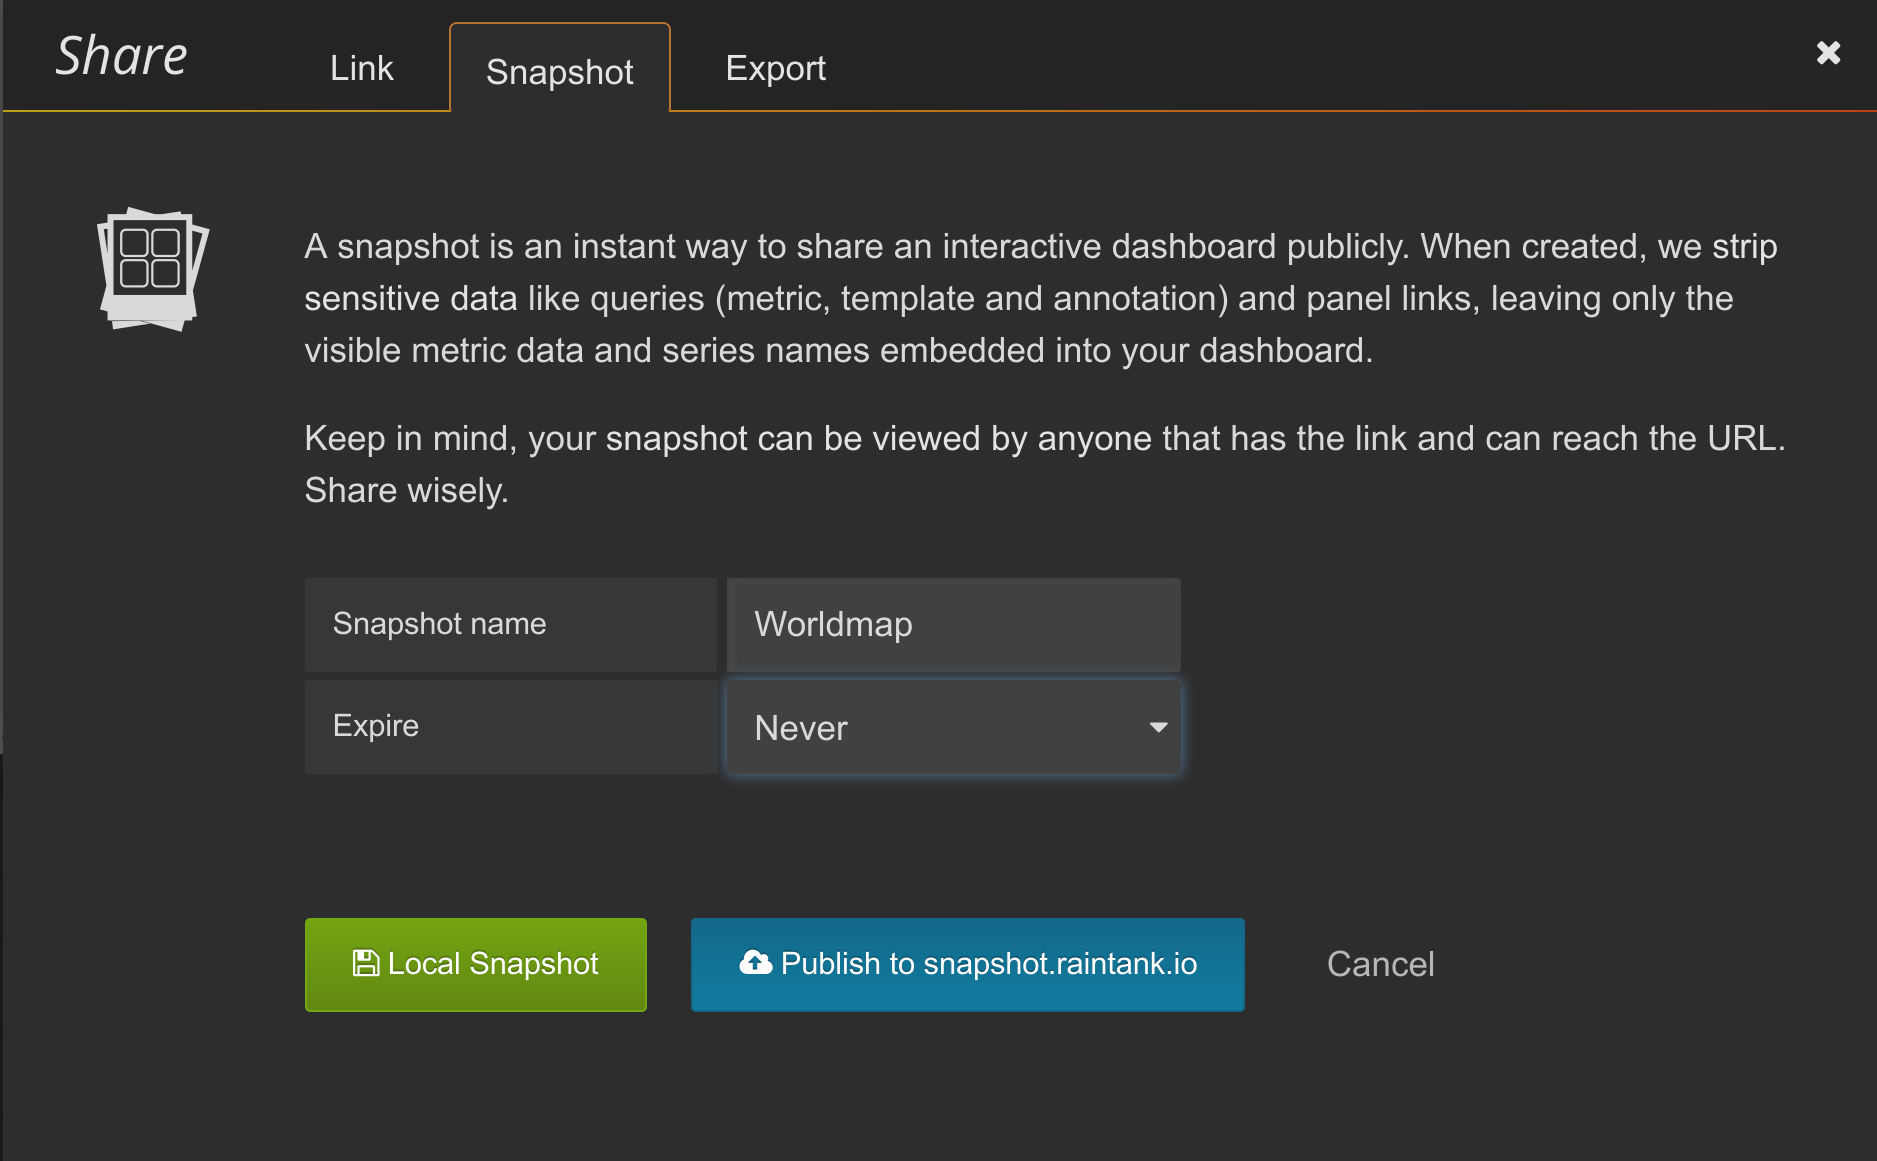Close the Share dialog with the X icon
This screenshot has height=1161, width=1877.
coord(1828,53)
